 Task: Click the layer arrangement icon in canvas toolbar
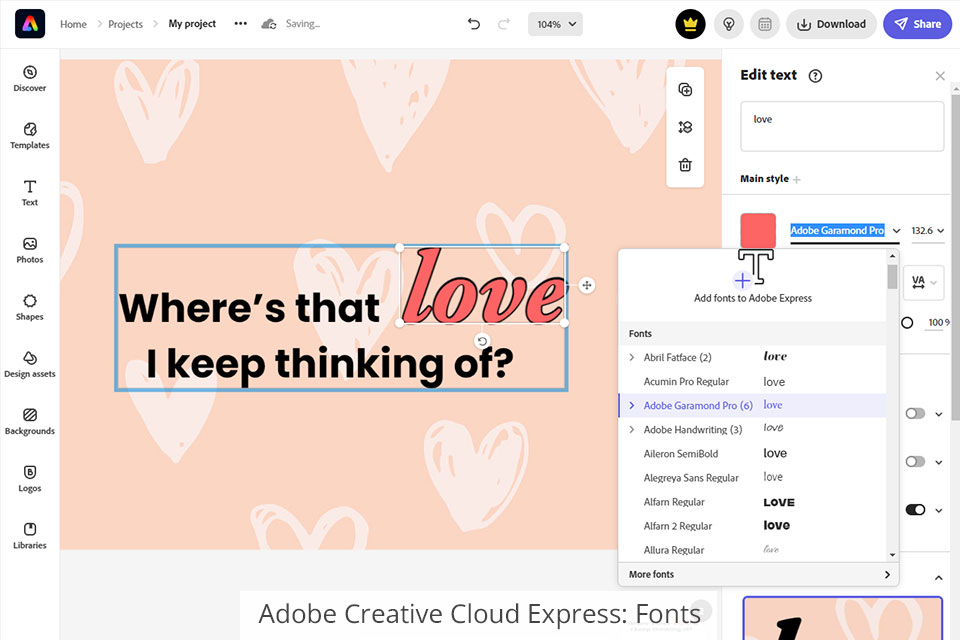(x=685, y=127)
